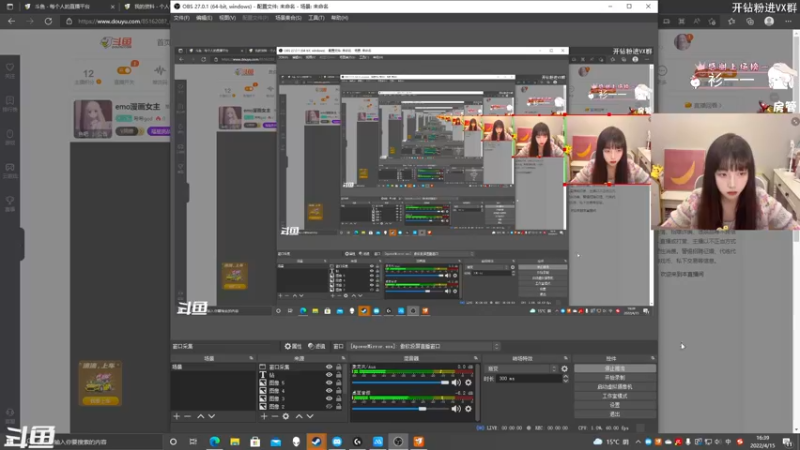
Task: Mute the microphone audio speaker icon
Action: [x=456, y=383]
